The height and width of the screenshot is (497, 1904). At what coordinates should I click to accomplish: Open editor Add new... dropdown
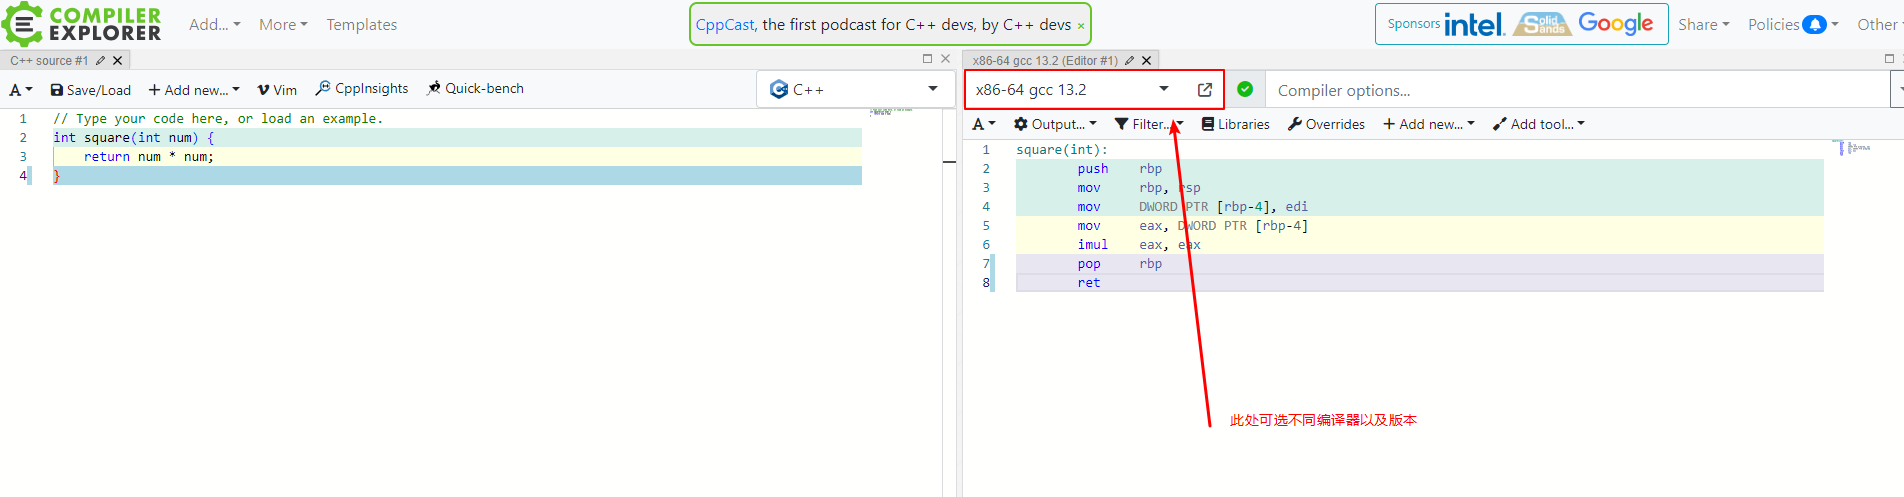(x=194, y=90)
